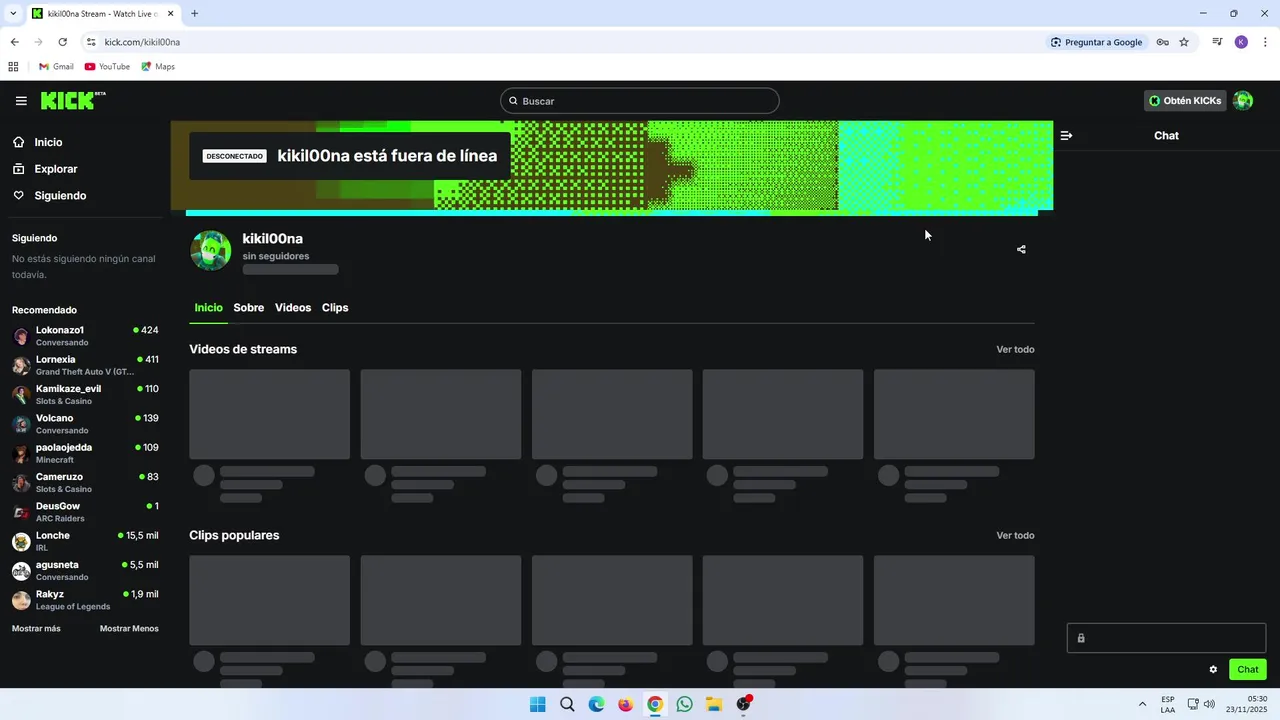The width and height of the screenshot is (1280, 720).
Task: Click the share icon on channel header
Action: point(1021,249)
